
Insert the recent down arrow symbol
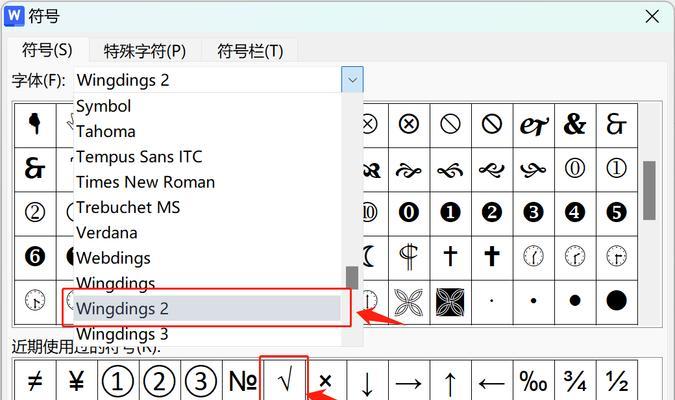pos(367,381)
